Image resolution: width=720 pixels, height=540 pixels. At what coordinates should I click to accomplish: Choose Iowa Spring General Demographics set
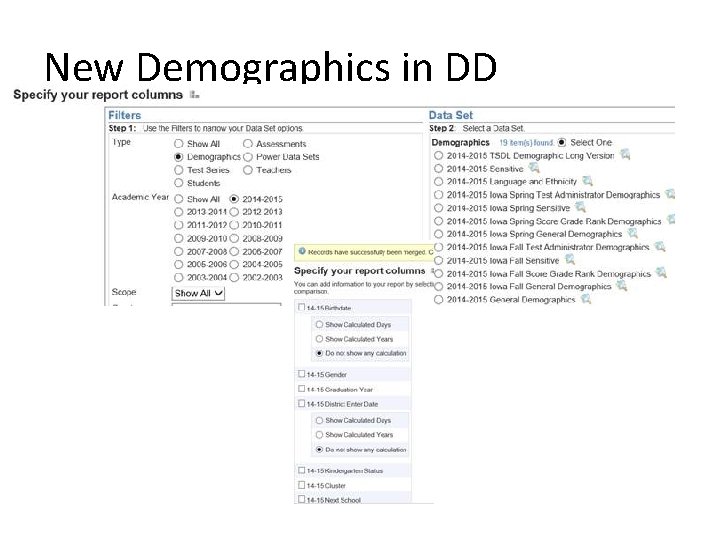(x=439, y=234)
